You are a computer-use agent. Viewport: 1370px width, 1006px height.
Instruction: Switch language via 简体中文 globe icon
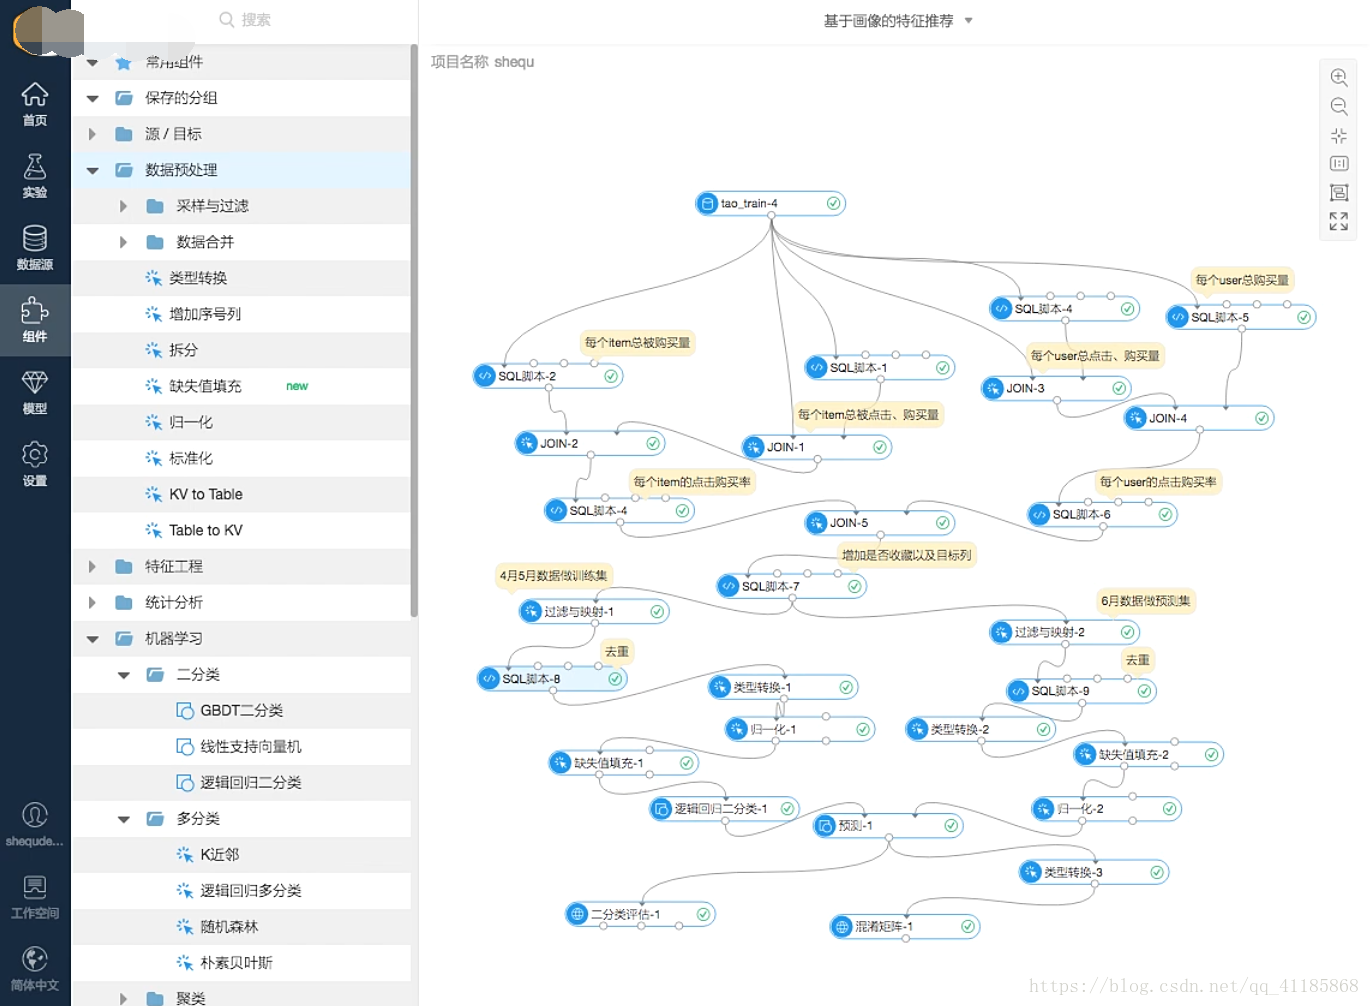coord(35,959)
